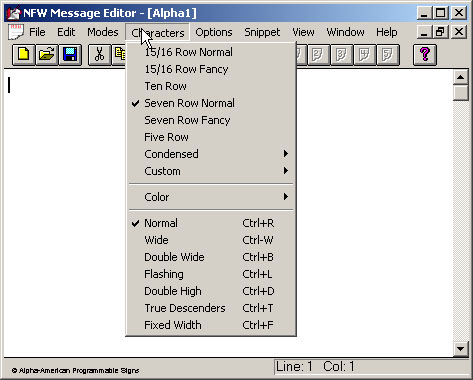The image size is (473, 380).
Task: Maximize the NFW Message Editor window
Action: pos(440,13)
